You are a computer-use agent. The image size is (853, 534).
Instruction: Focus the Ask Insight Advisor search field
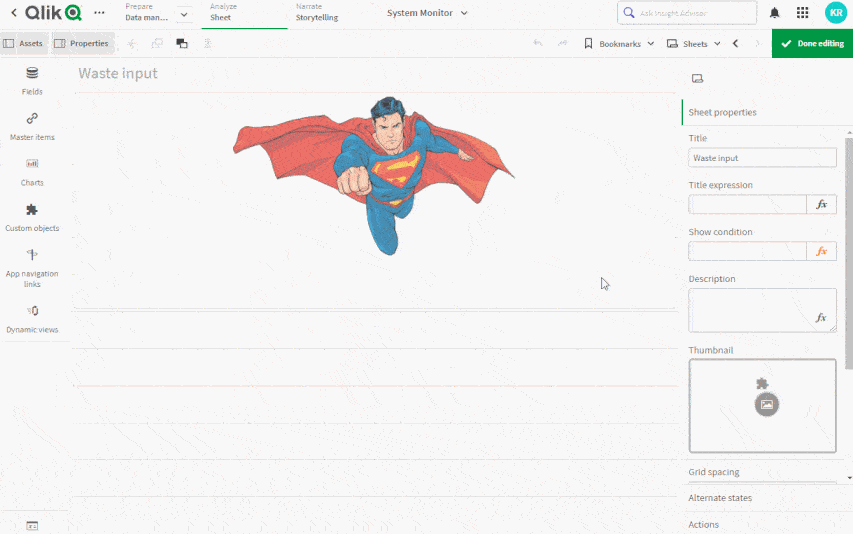pyautogui.click(x=687, y=13)
